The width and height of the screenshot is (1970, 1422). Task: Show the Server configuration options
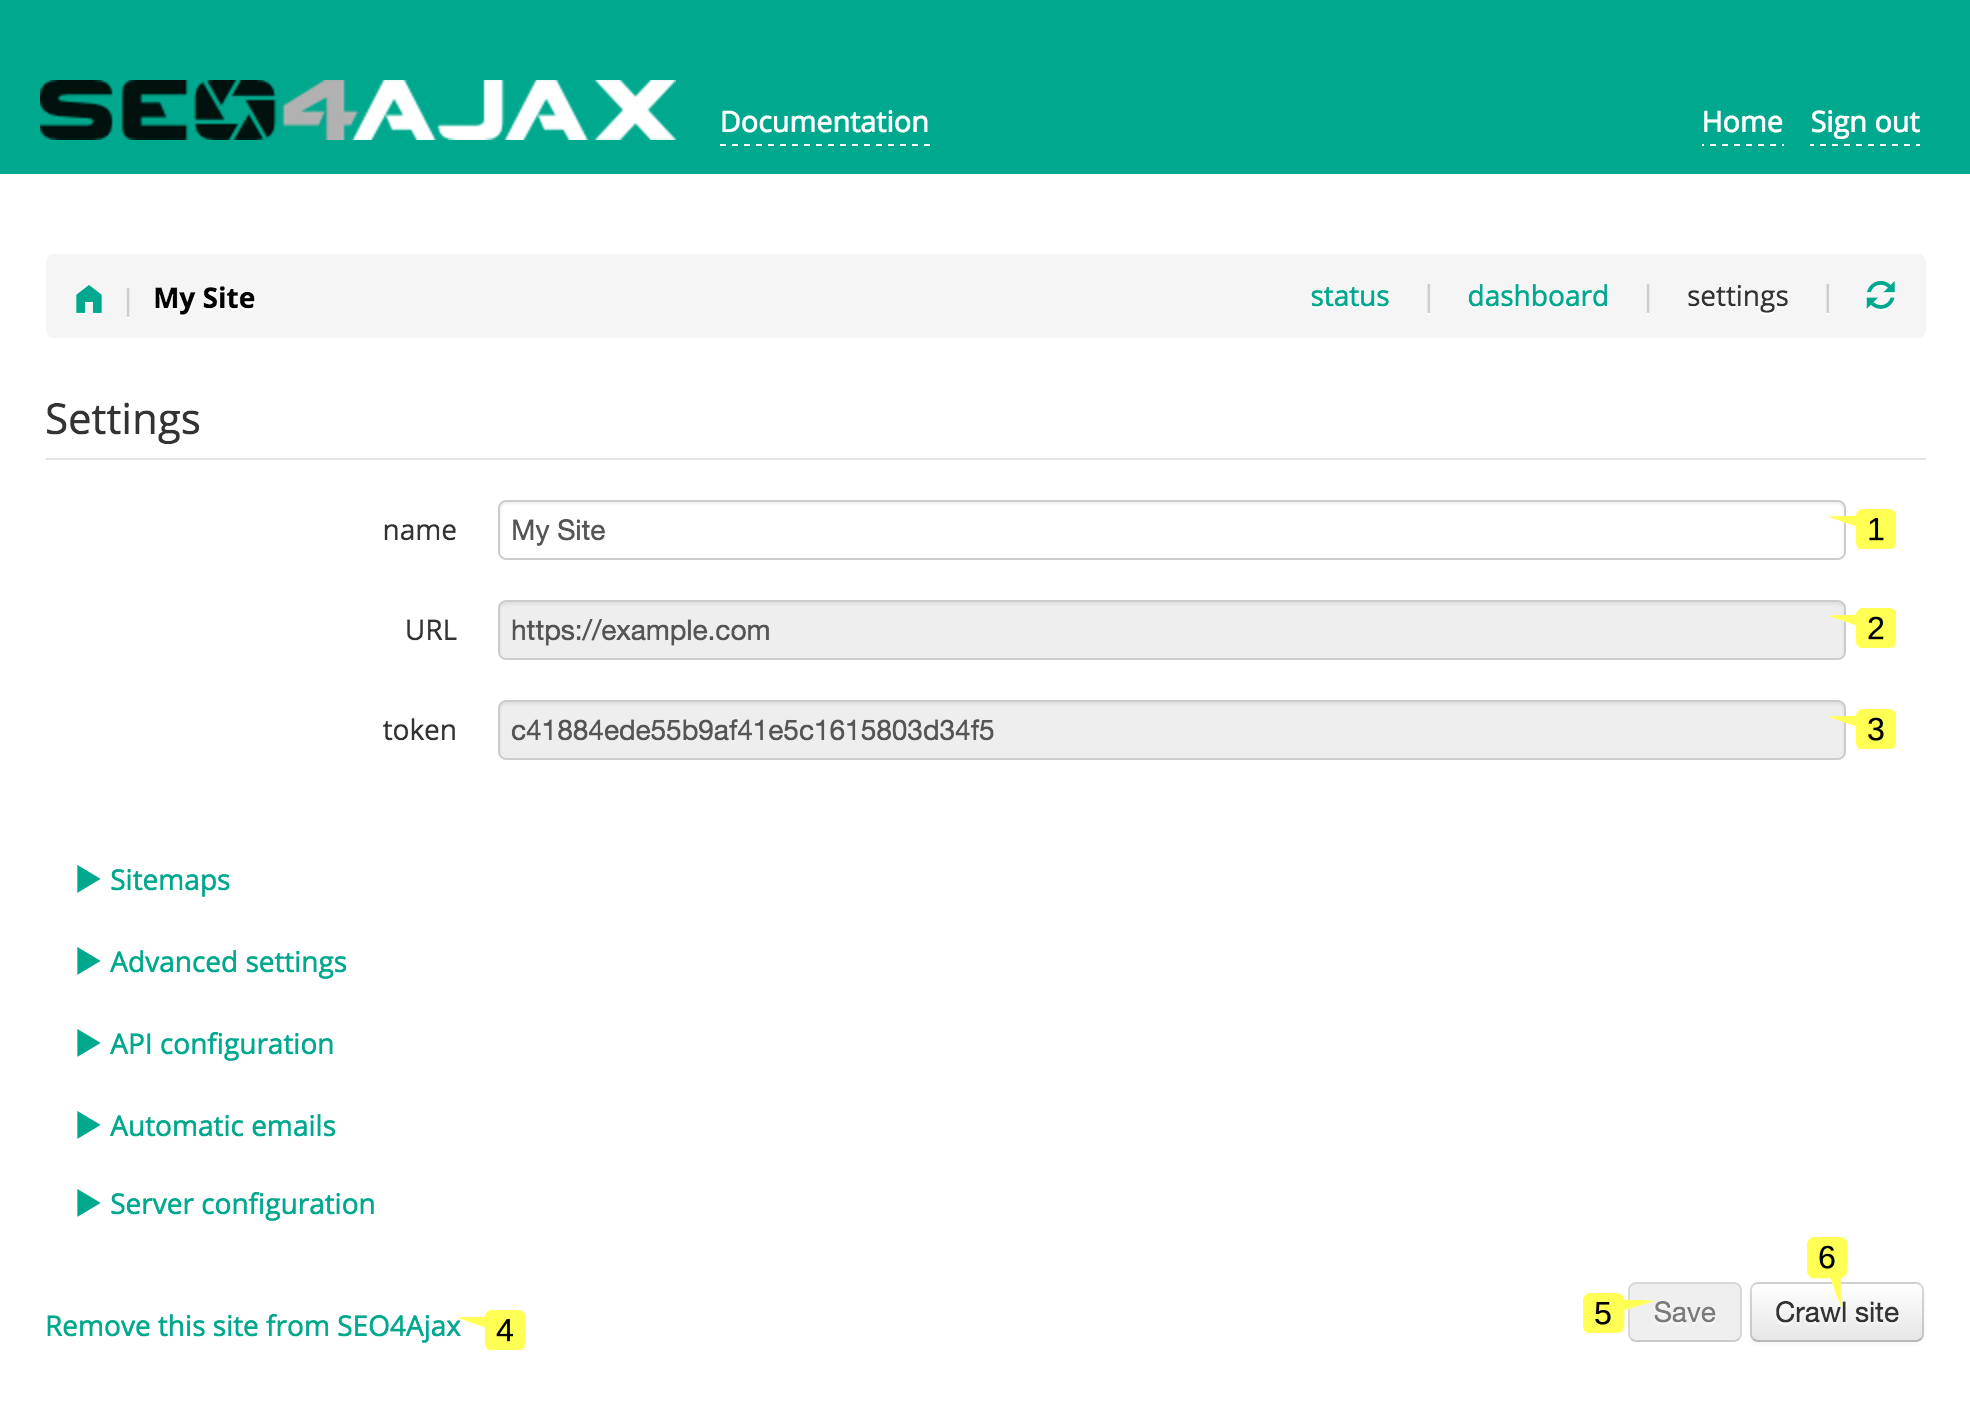coord(241,1203)
